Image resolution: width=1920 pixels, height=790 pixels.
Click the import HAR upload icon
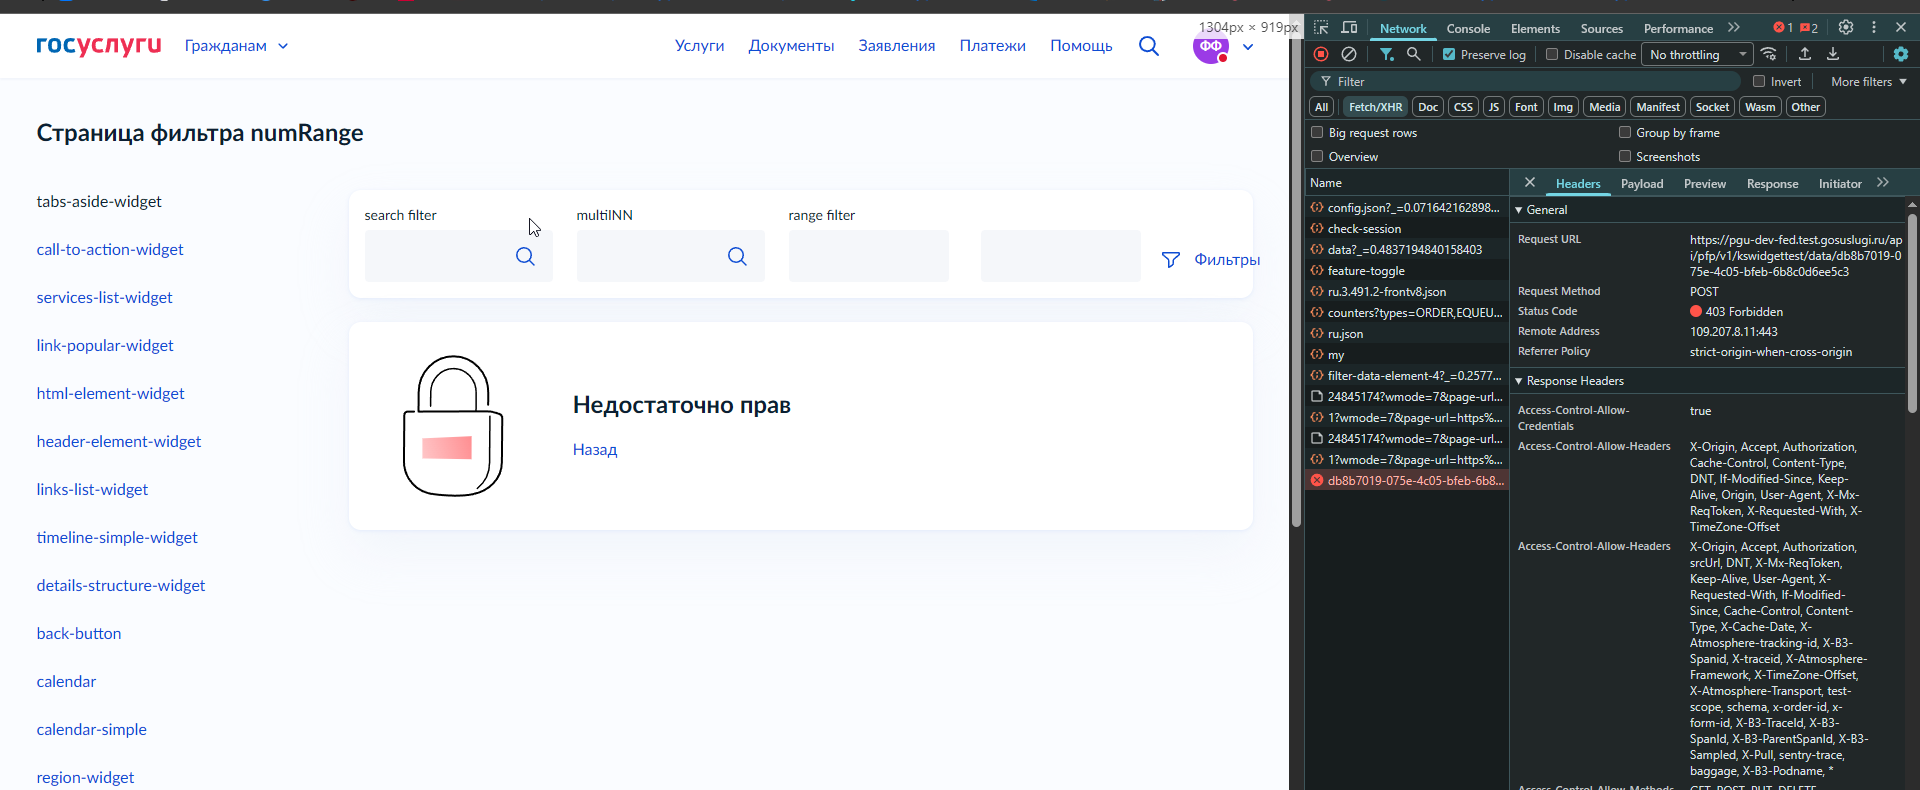[1805, 54]
